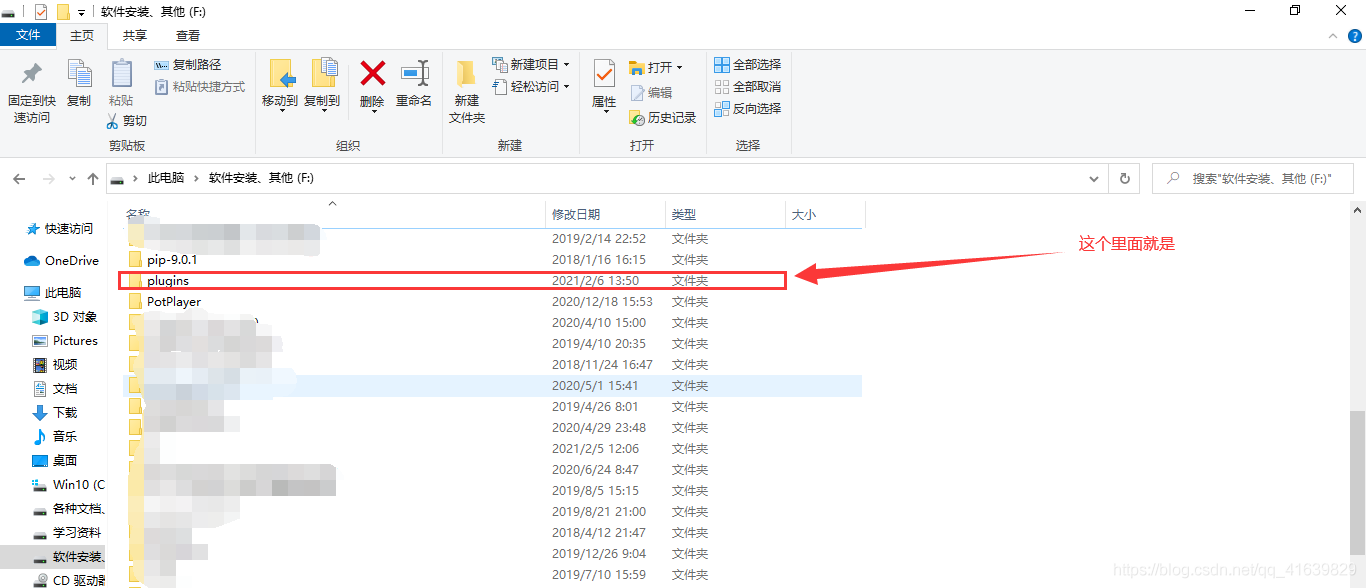Viewport: 1366px width, 588px height.
Task: Click the Forward navigation arrow
Action: point(49,178)
